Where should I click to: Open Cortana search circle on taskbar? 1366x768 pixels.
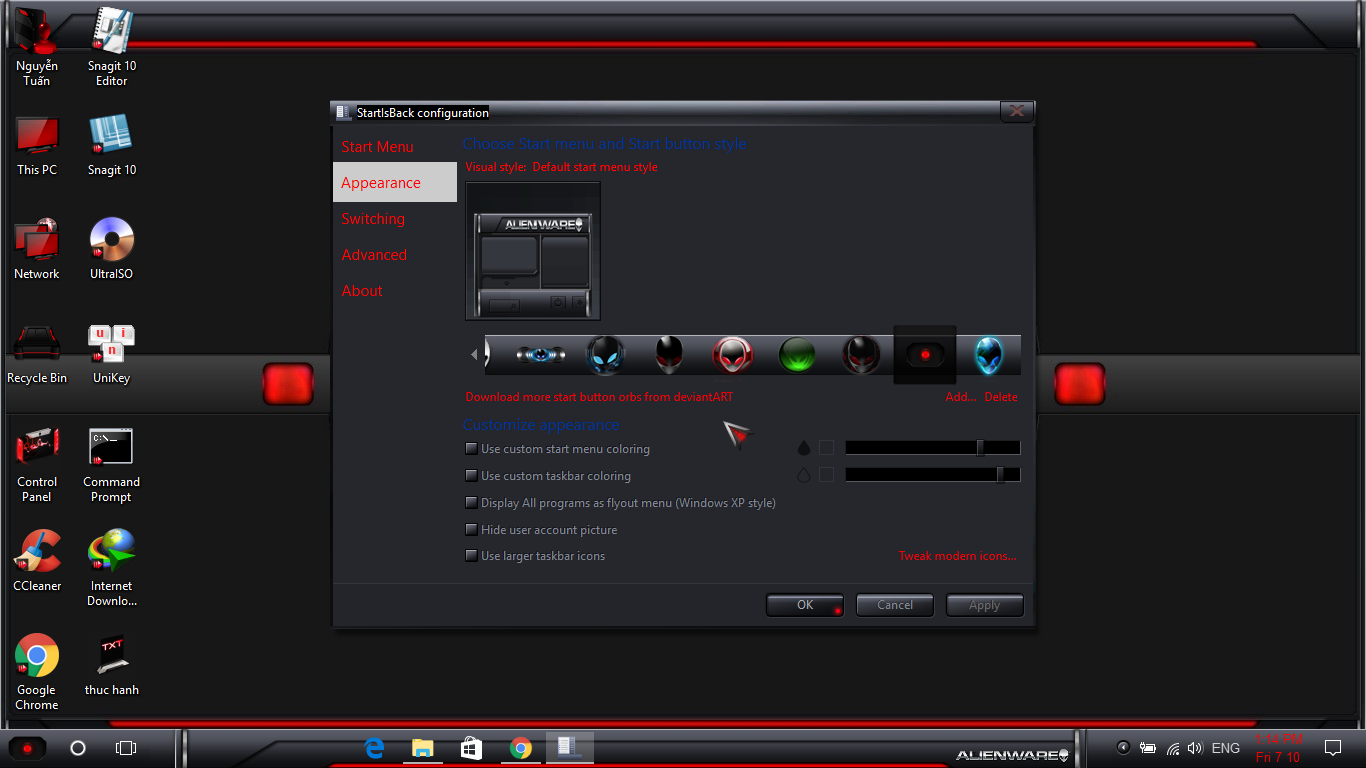coord(78,748)
